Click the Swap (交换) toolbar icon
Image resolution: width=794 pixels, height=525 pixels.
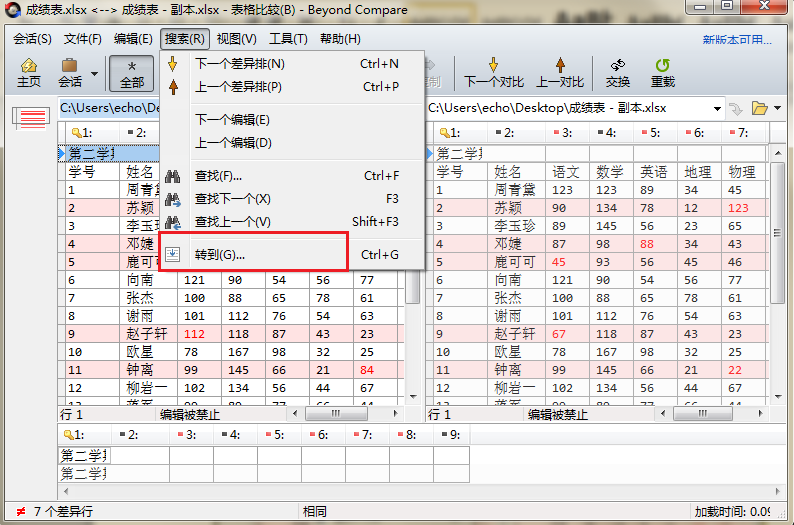click(x=618, y=73)
